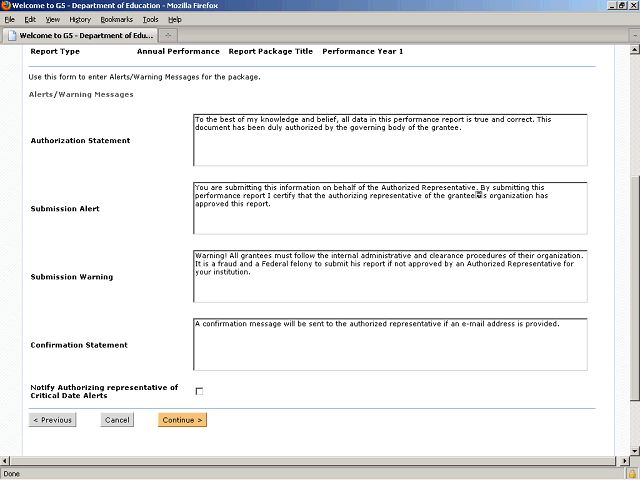640x480 pixels.
Task: Open the History menu
Action: (x=80, y=20)
